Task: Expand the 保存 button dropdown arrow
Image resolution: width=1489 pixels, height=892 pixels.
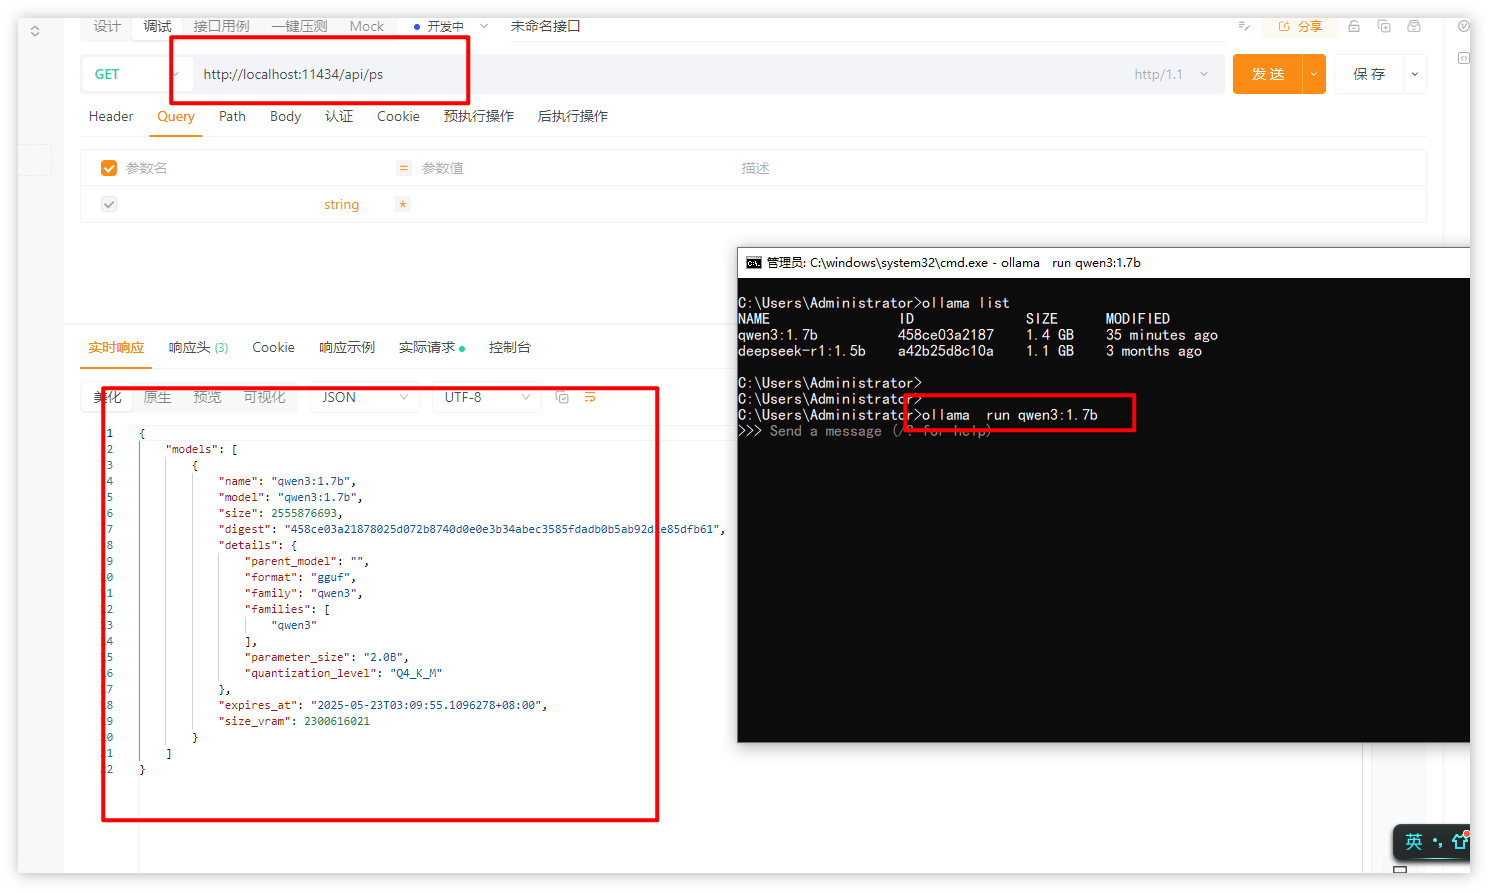Action: pos(1415,74)
